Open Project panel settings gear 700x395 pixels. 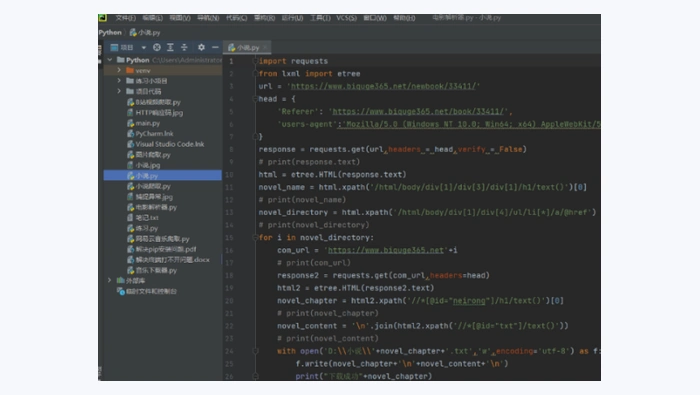point(201,47)
